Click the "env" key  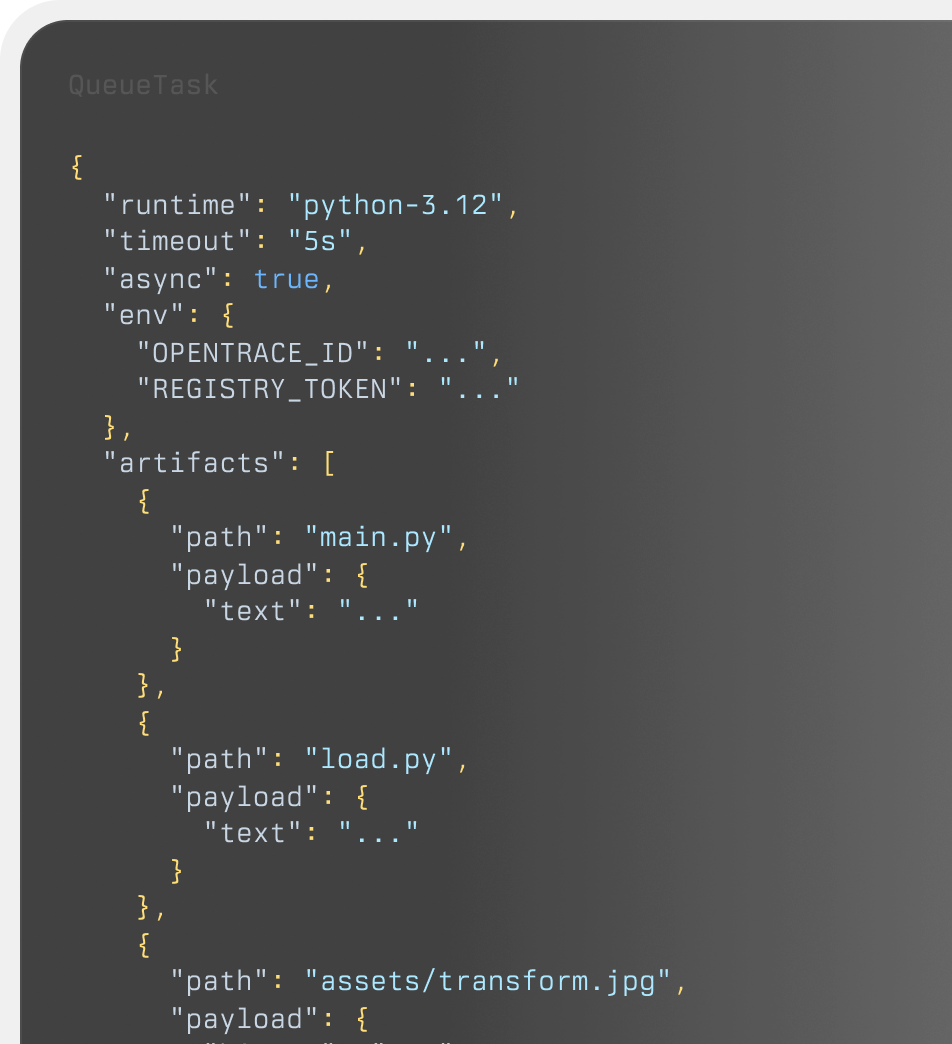(143, 316)
